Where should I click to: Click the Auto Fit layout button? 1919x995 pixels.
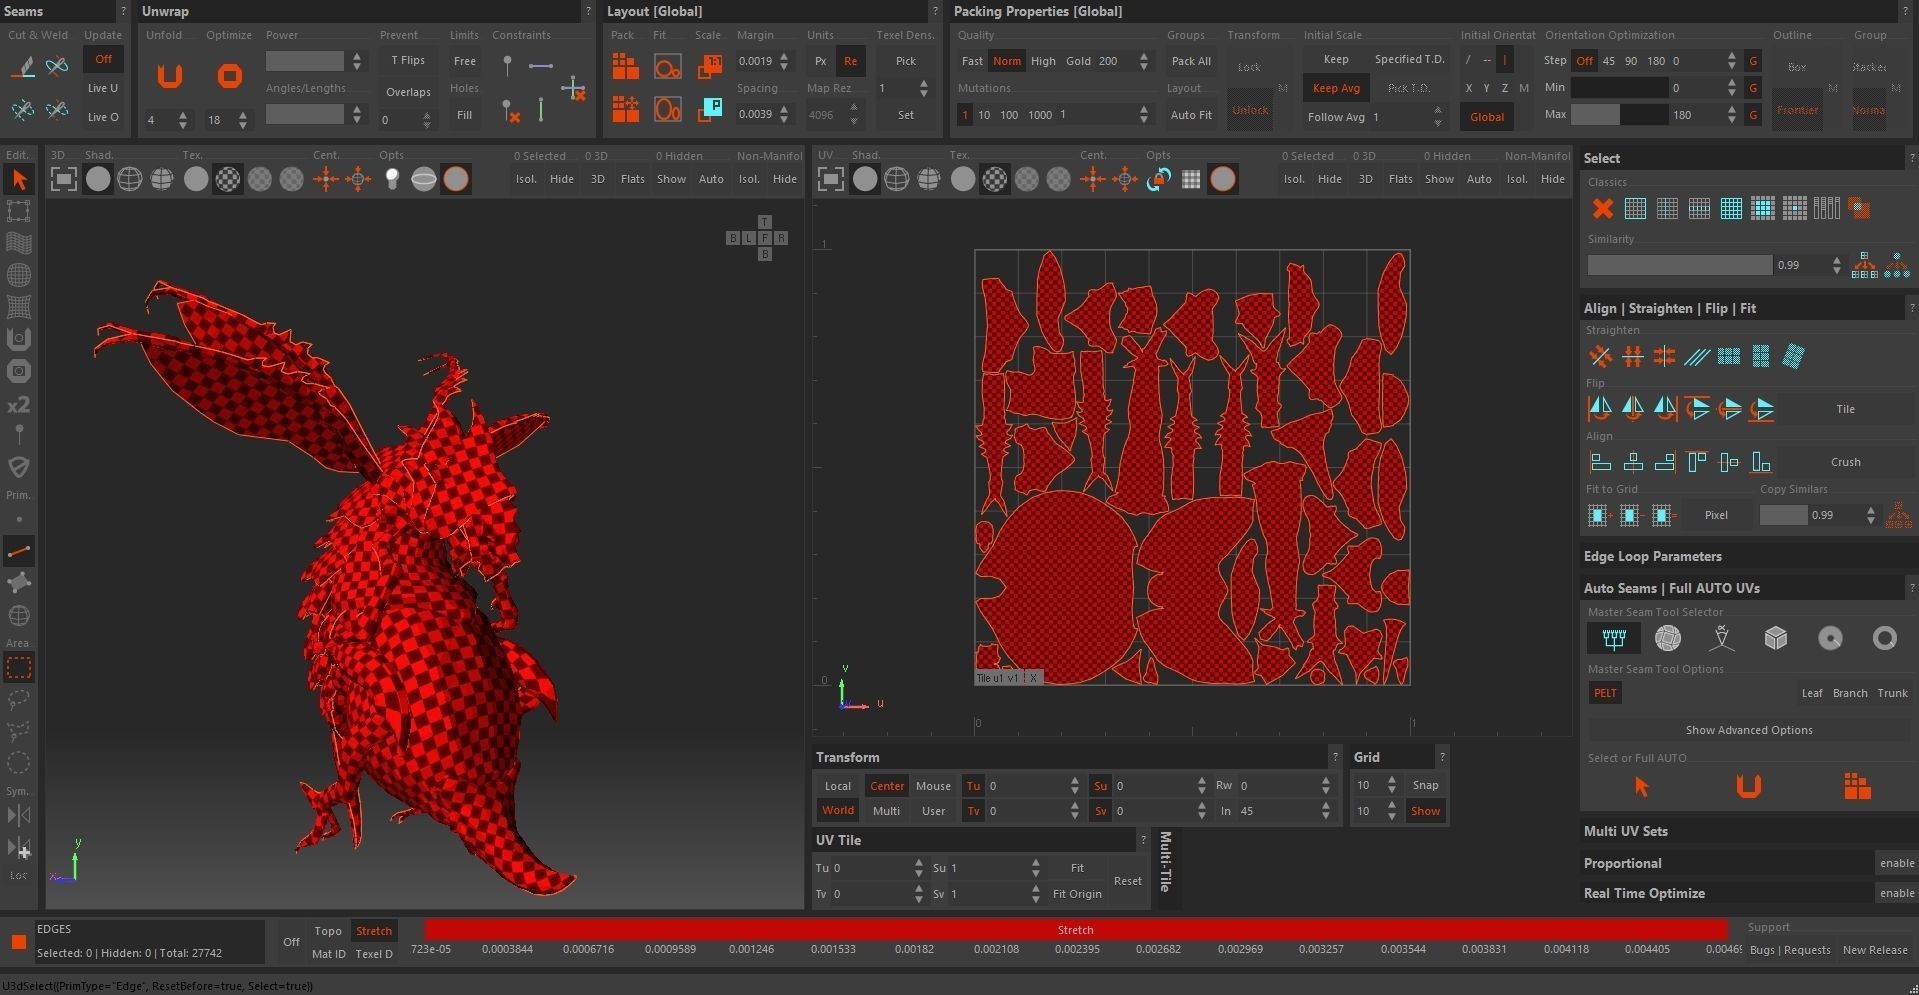click(x=1191, y=115)
